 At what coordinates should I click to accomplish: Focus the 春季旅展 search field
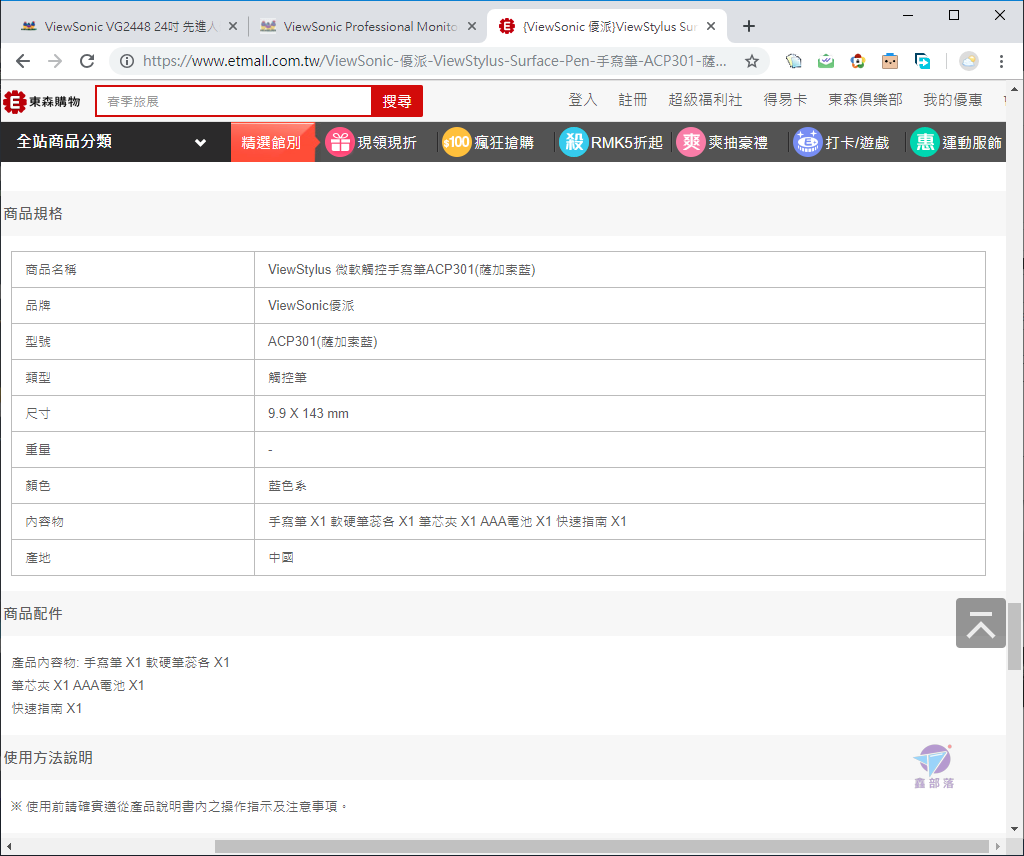click(x=234, y=101)
